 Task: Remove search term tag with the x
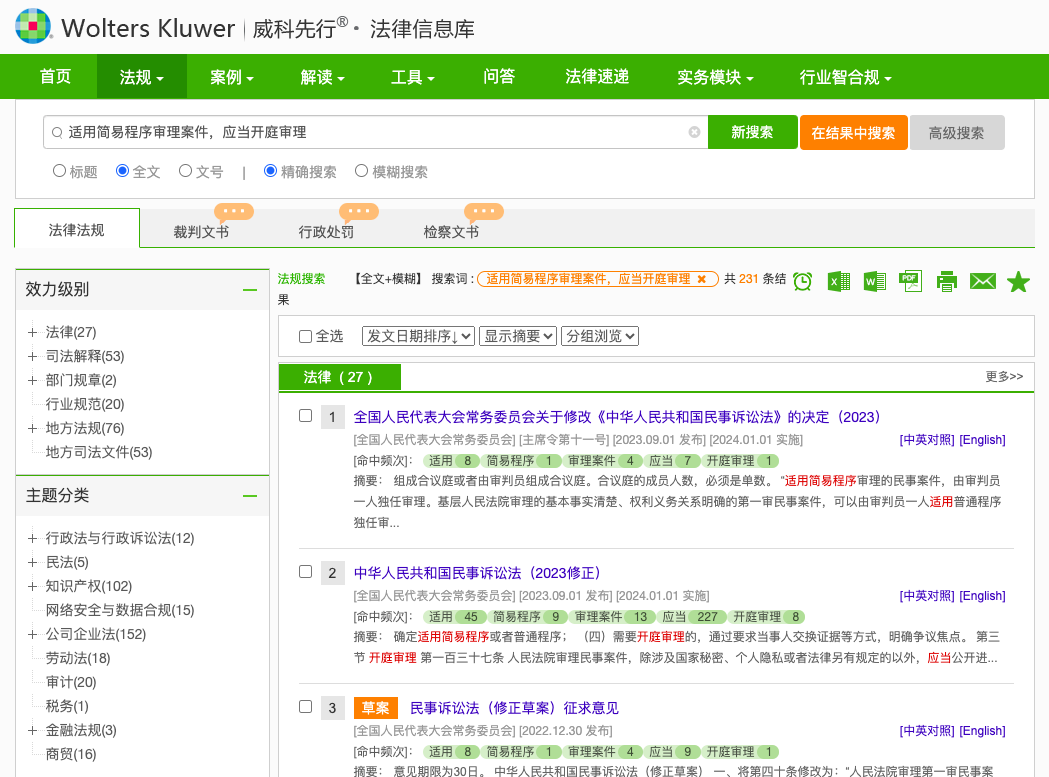702,279
